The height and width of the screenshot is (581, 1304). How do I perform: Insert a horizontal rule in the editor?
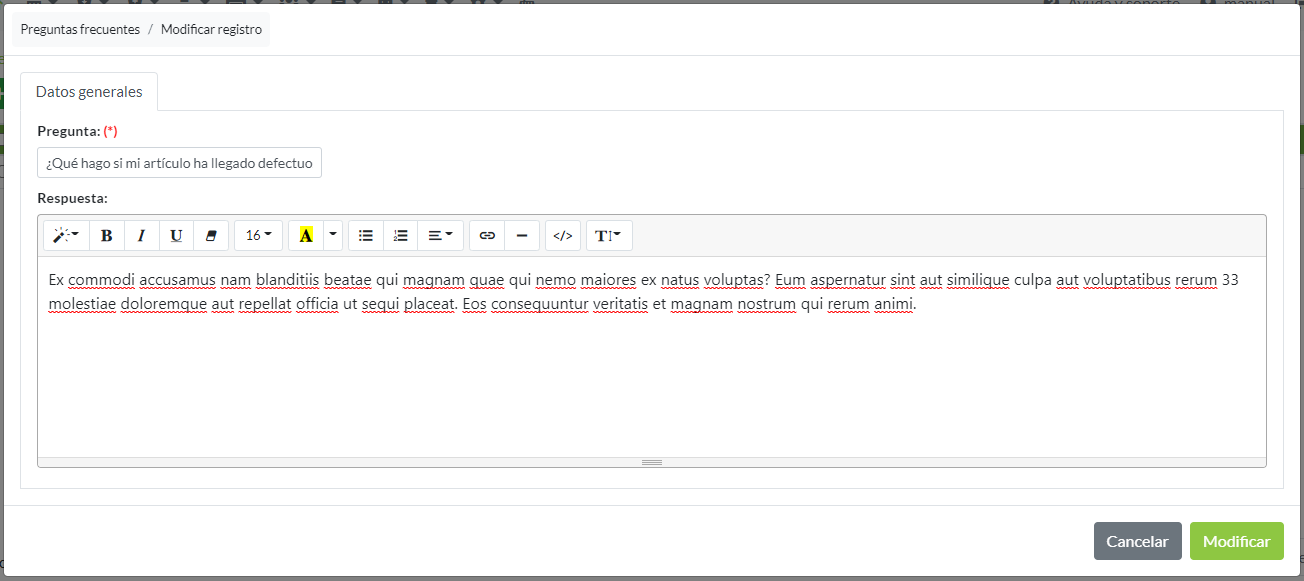click(x=522, y=235)
